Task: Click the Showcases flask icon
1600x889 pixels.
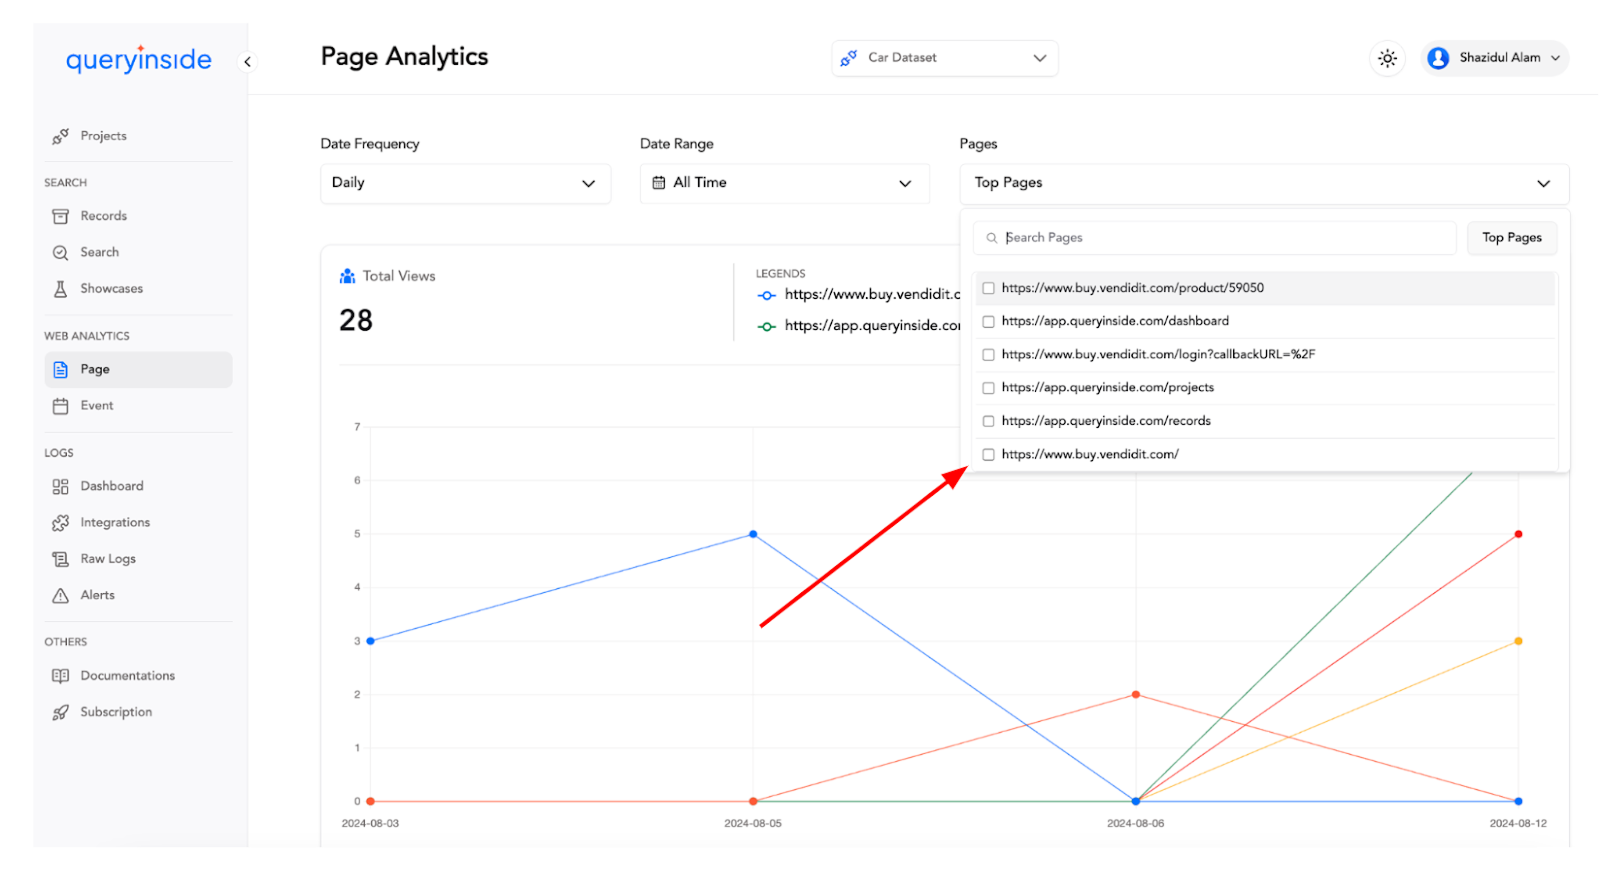Action: [x=61, y=289]
